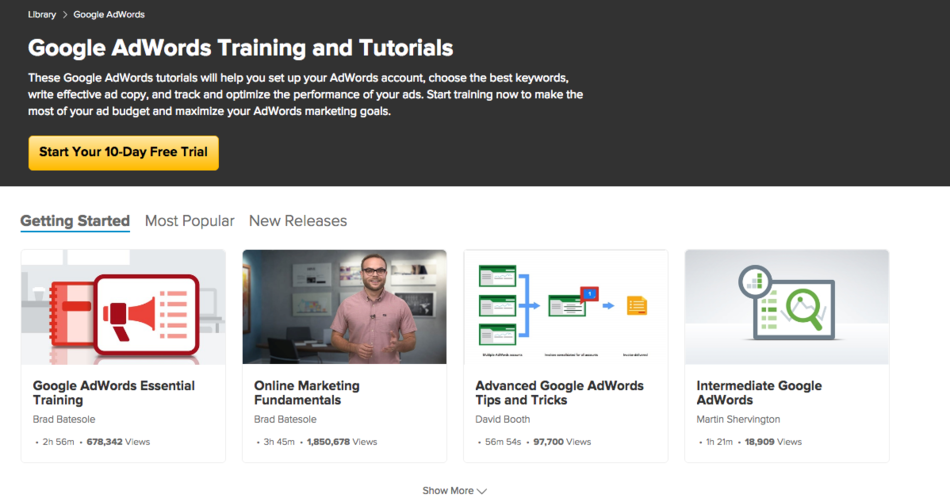Open Google AdWords Essential Training megaphone thumbnail
This screenshot has width=950, height=498.
[x=123, y=307]
